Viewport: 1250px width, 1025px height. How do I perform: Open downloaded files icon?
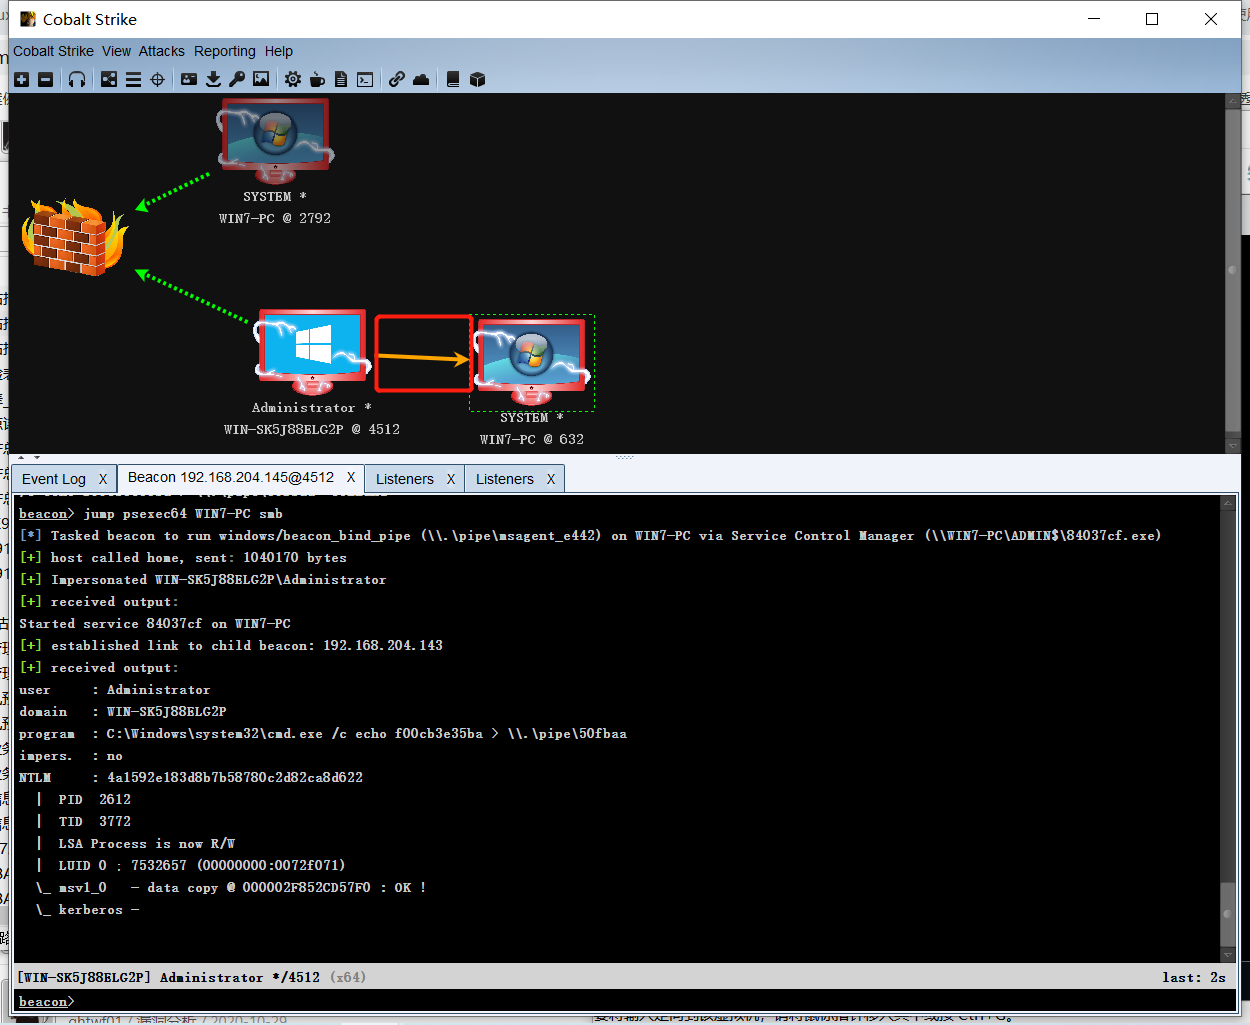pyautogui.click(x=213, y=79)
